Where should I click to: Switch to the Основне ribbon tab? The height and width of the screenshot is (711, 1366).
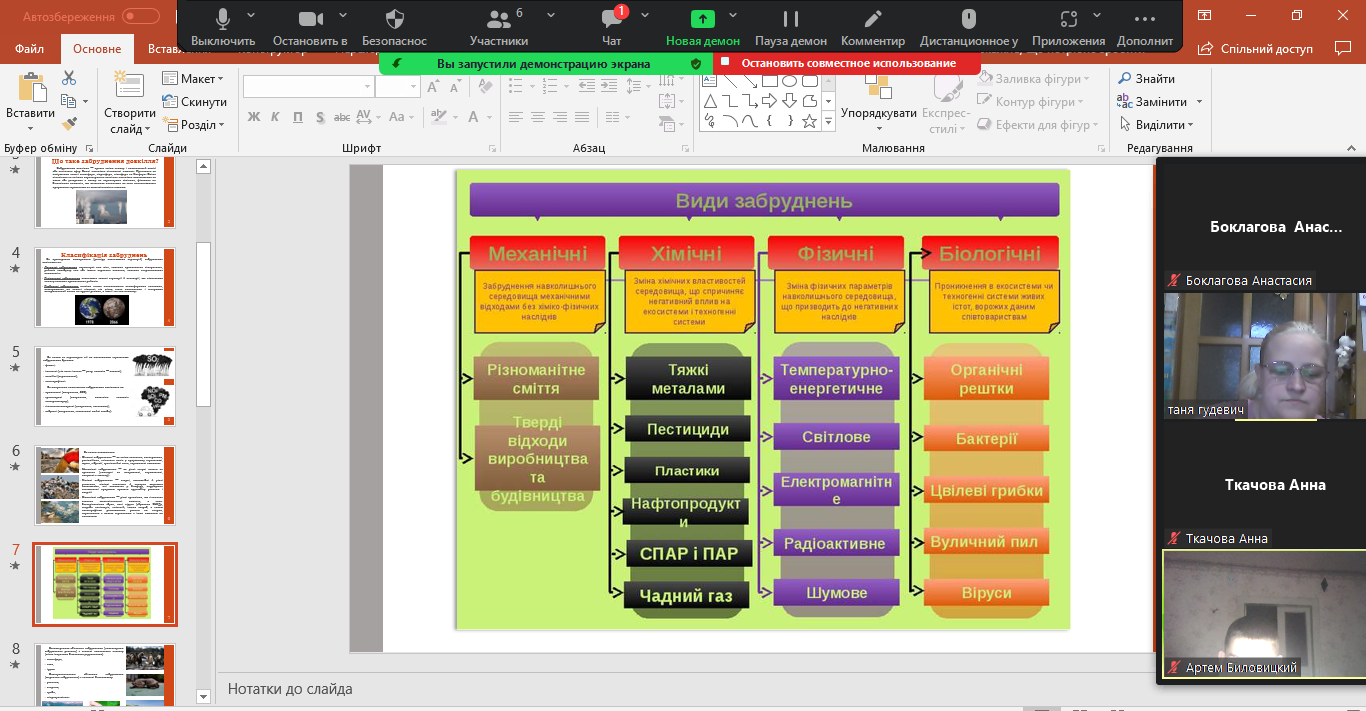(x=97, y=49)
